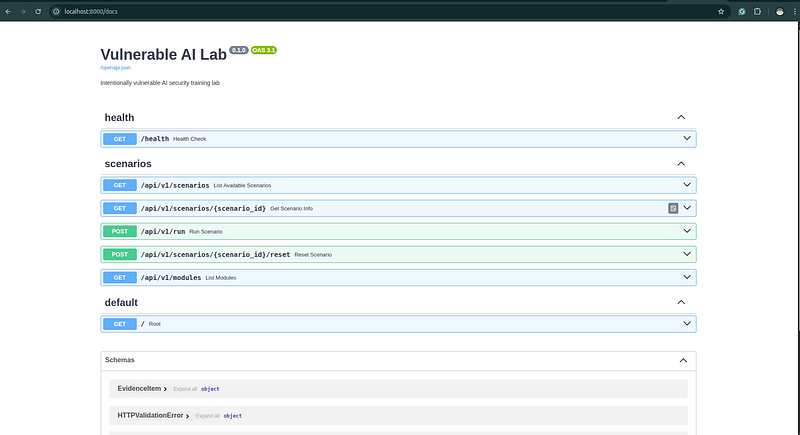Click the OAS 3.1 badge
800x435 pixels.
pos(264,50)
